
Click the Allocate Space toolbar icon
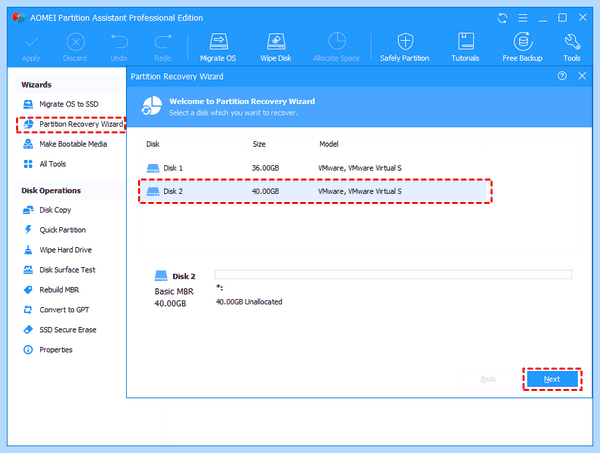coord(337,41)
